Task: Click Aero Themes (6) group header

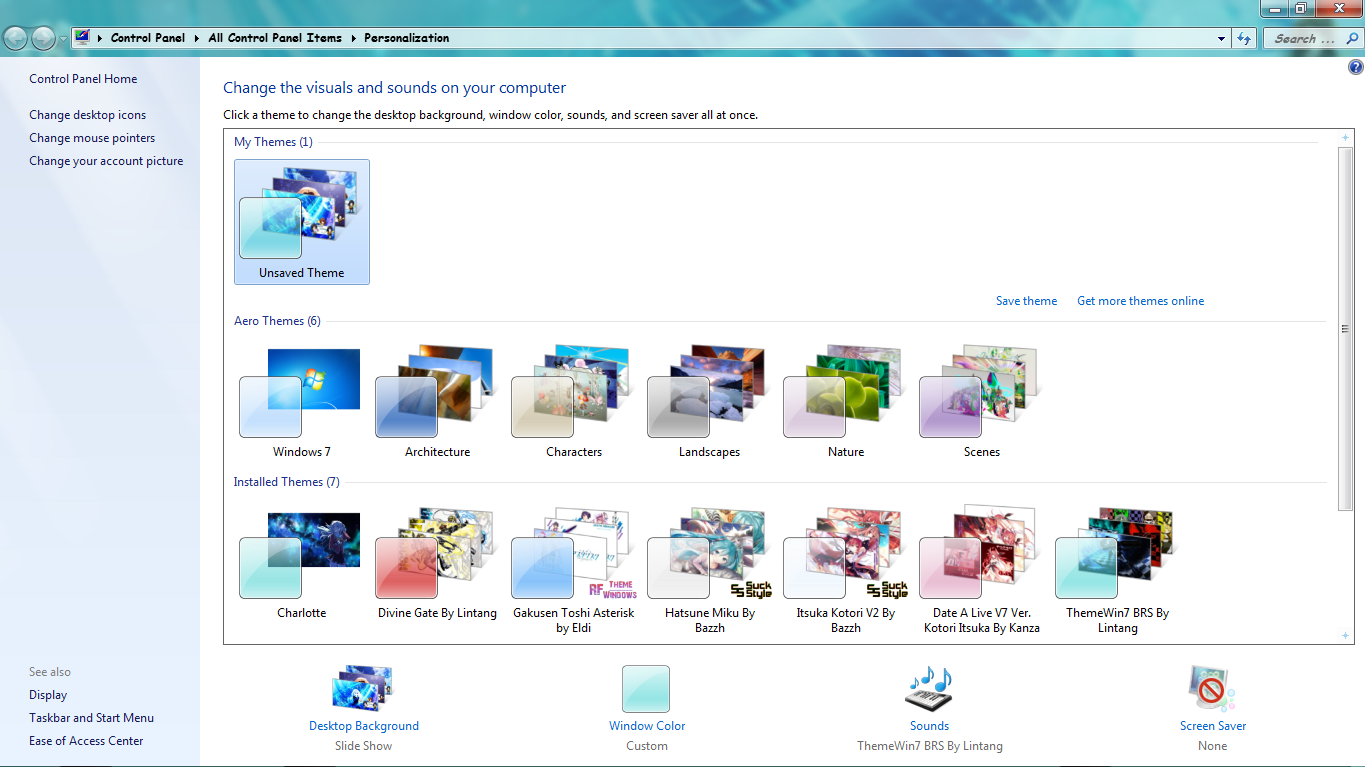Action: click(x=277, y=321)
